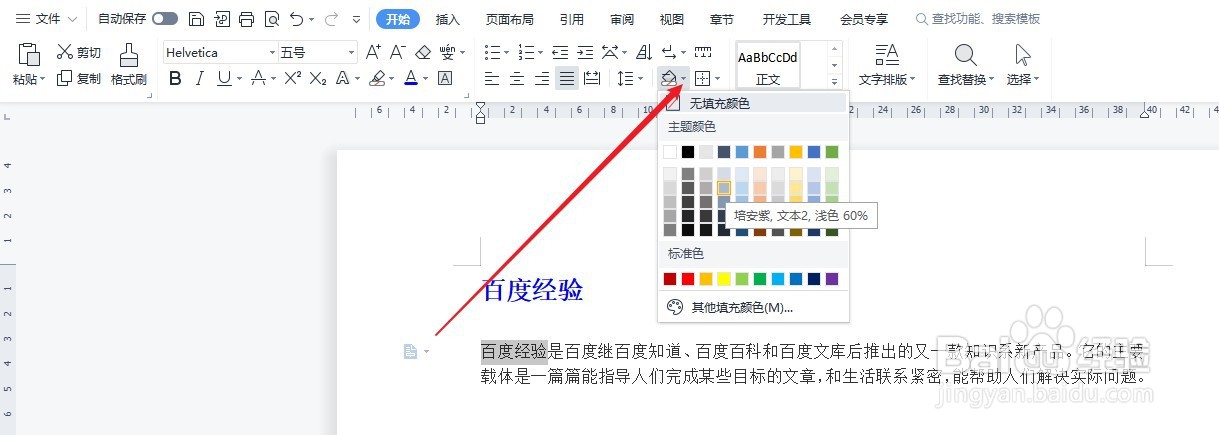1219x435 pixels.
Task: Open the font size (五号) dropdown
Action: (x=351, y=52)
